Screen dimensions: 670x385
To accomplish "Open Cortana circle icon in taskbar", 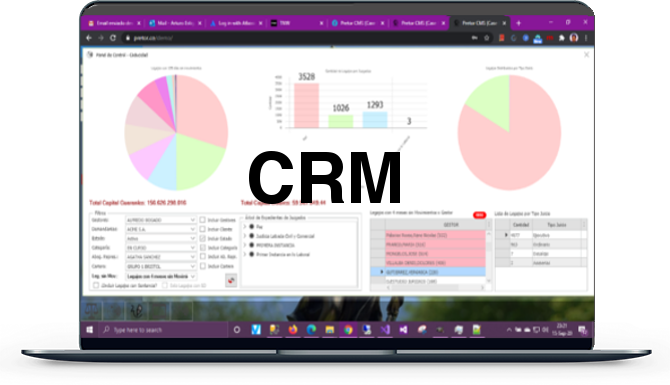I will point(237,330).
